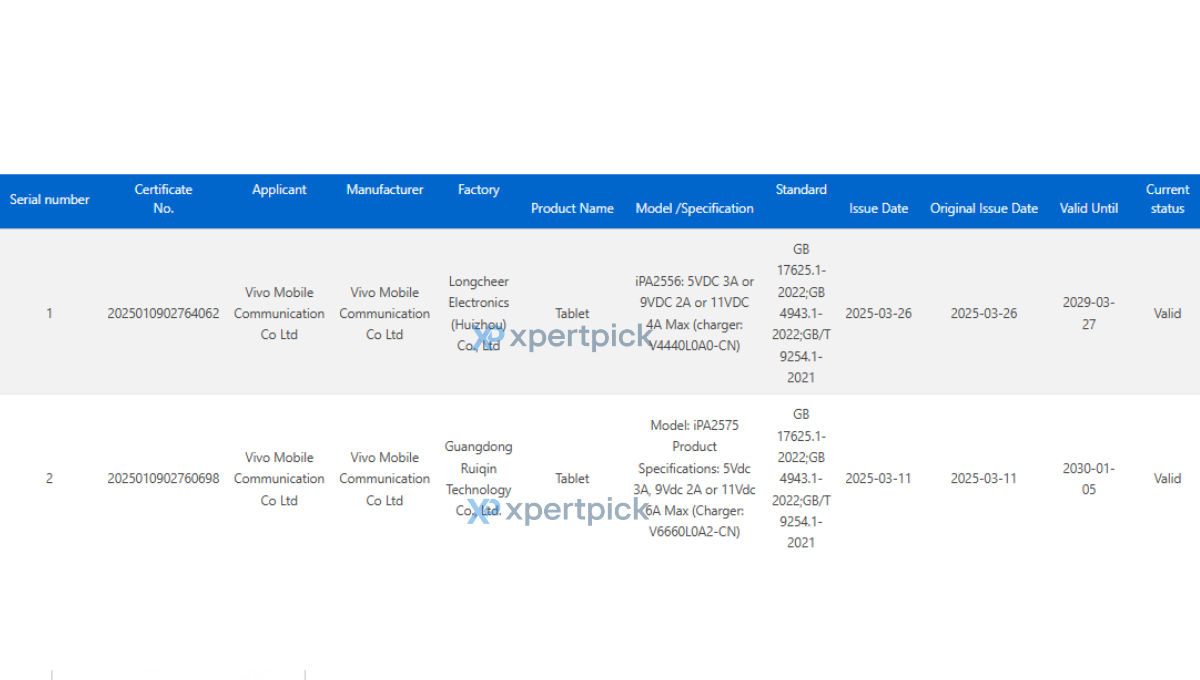The width and height of the screenshot is (1200, 680).
Task: Select the standards cell in row 1
Action: 801,313
